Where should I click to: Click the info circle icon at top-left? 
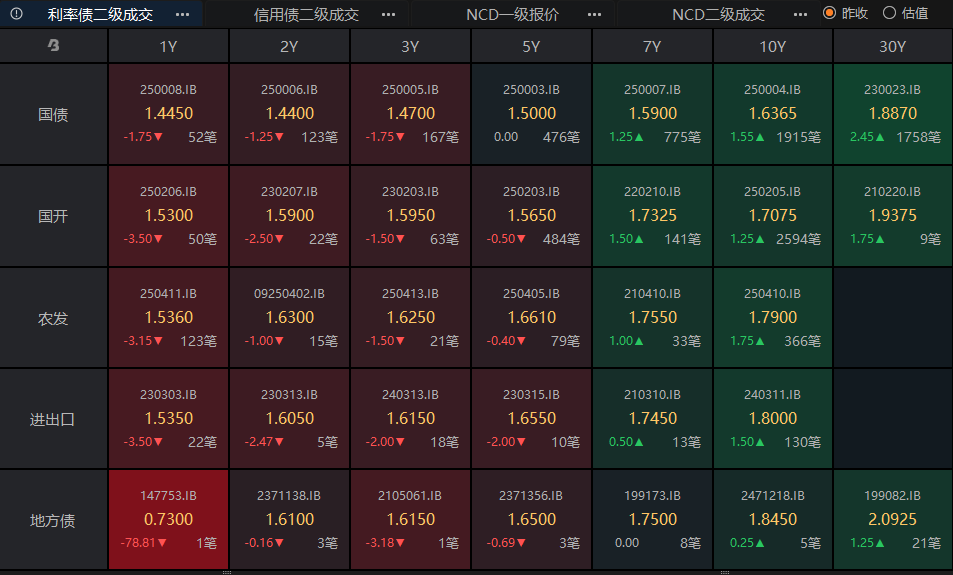16,13
